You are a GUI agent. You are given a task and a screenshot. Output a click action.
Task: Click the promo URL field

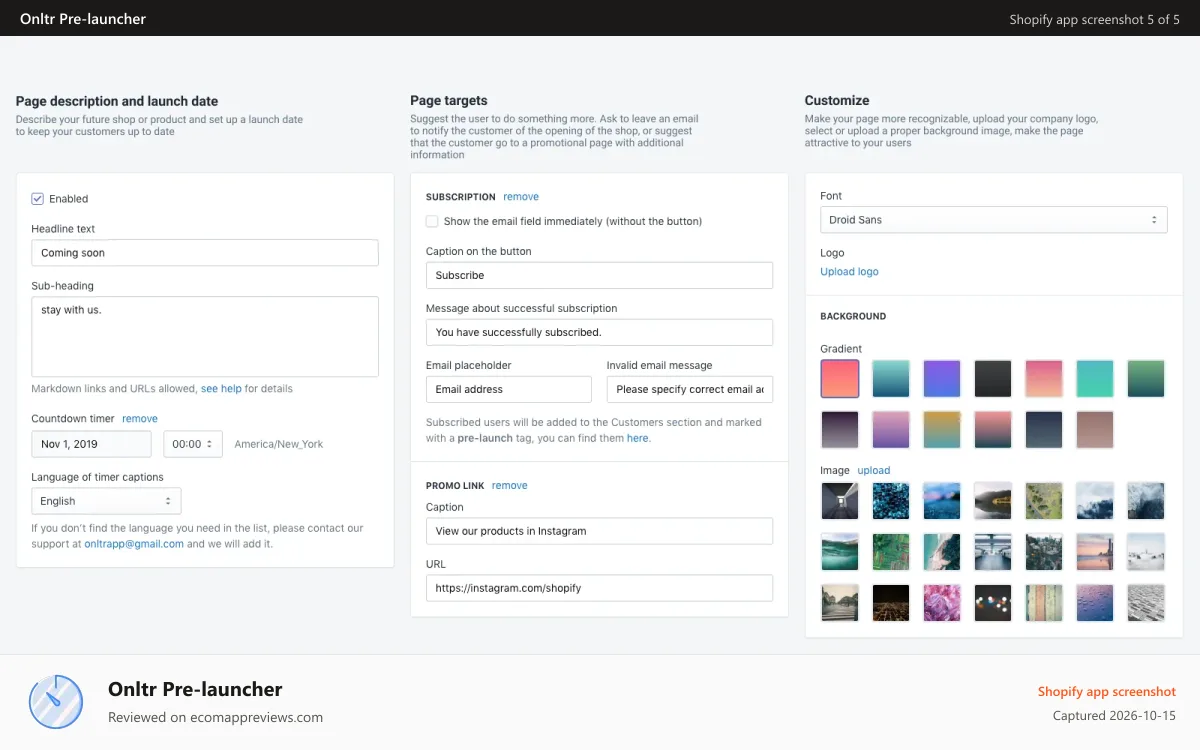(599, 588)
